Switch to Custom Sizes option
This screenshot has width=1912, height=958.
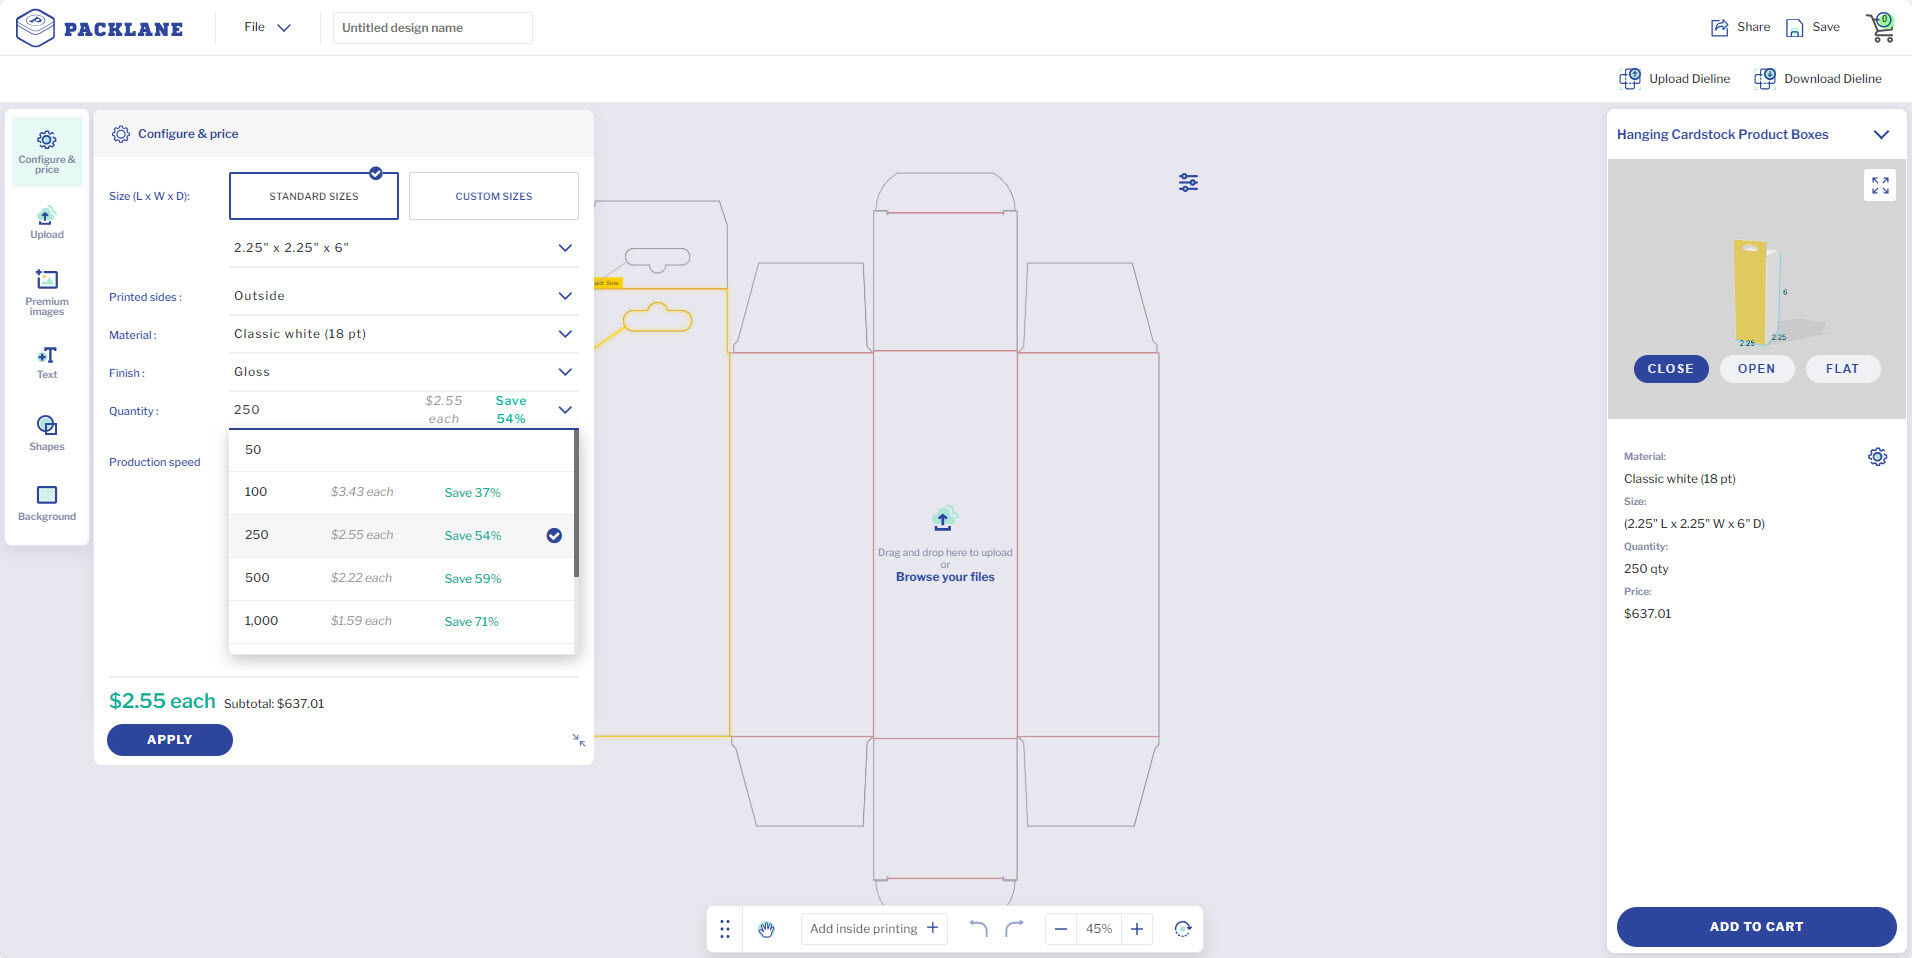coord(493,196)
